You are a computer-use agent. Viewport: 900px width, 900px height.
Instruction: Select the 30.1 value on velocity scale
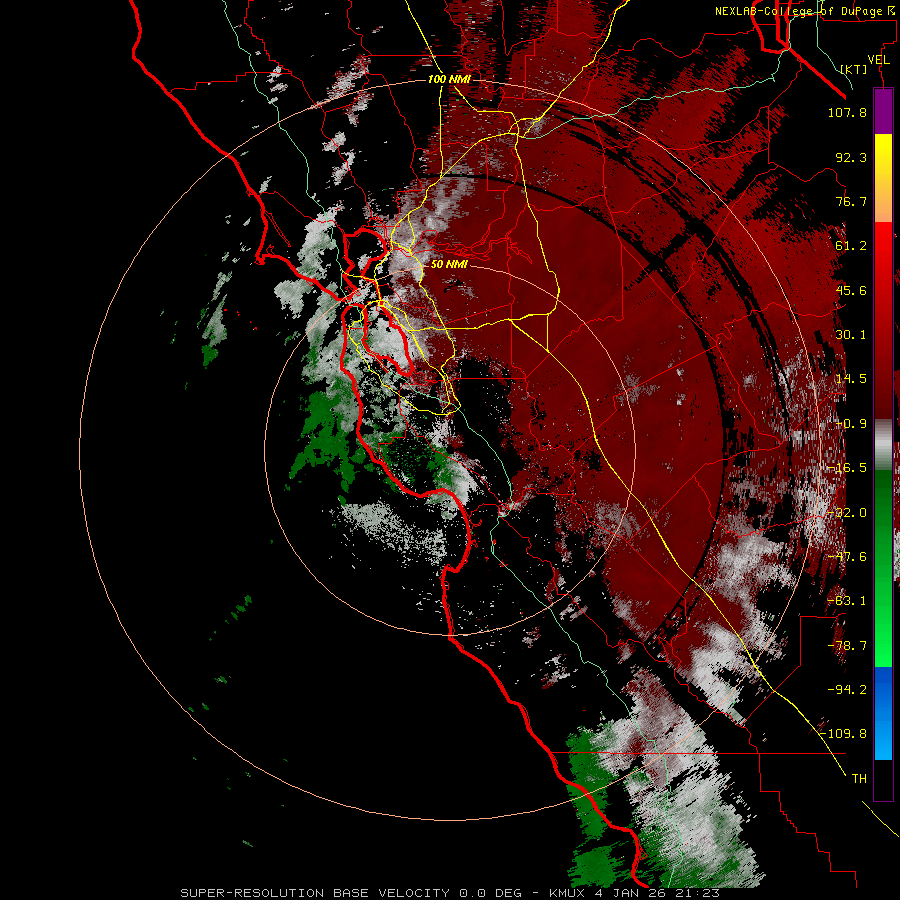click(851, 335)
